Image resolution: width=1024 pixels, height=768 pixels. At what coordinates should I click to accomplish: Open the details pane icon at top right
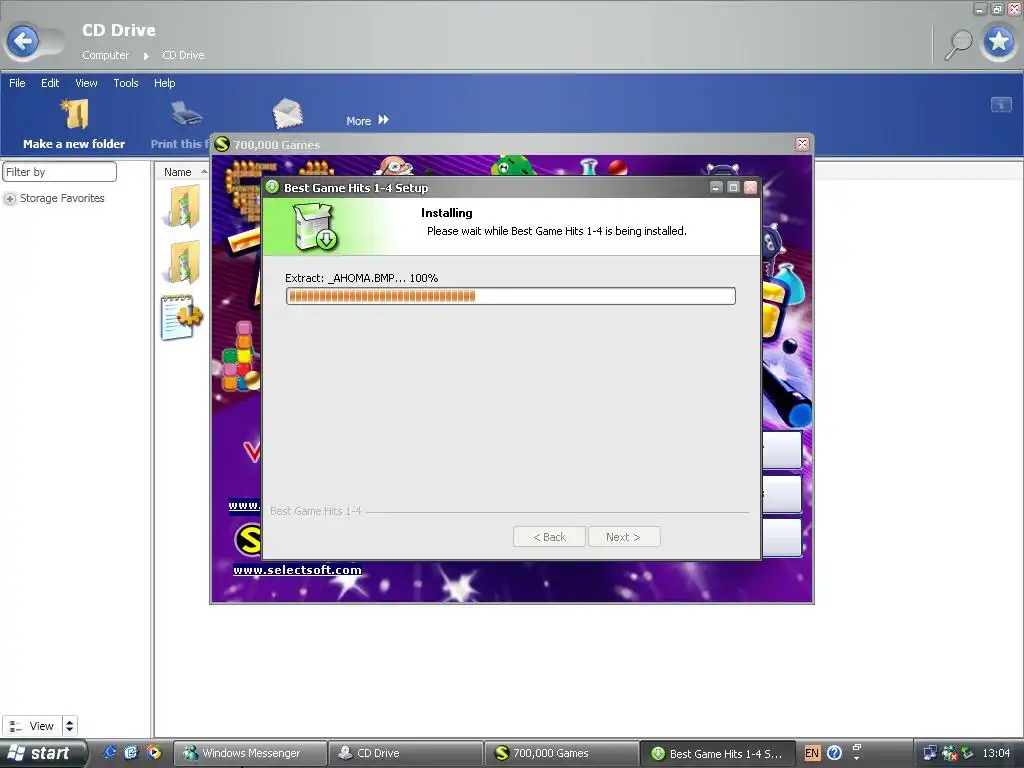1000,104
